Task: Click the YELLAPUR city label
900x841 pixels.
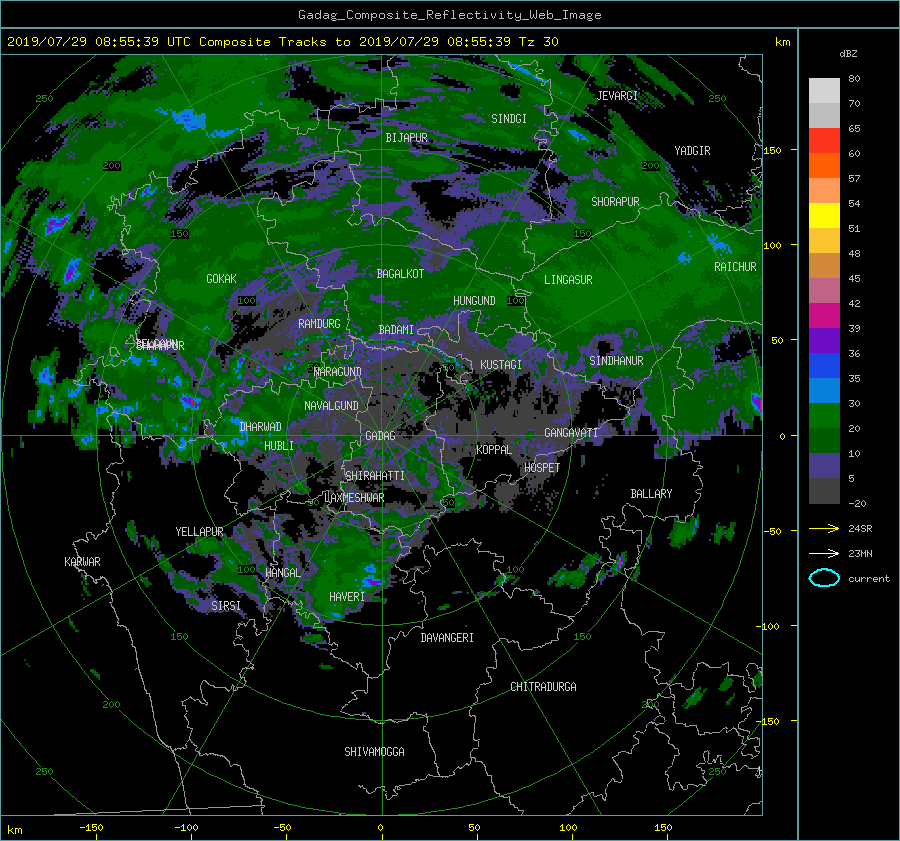Action: tap(199, 532)
